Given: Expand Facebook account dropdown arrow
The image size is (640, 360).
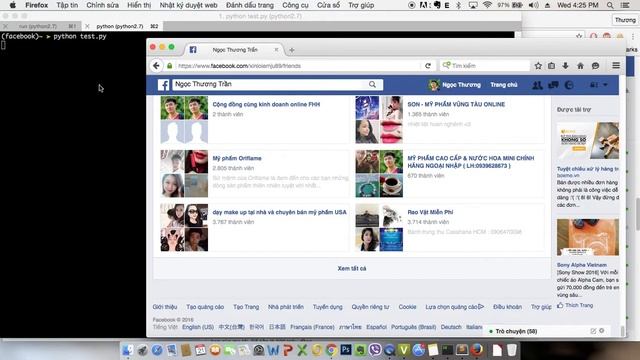Looking at the screenshot, I should point(605,85).
